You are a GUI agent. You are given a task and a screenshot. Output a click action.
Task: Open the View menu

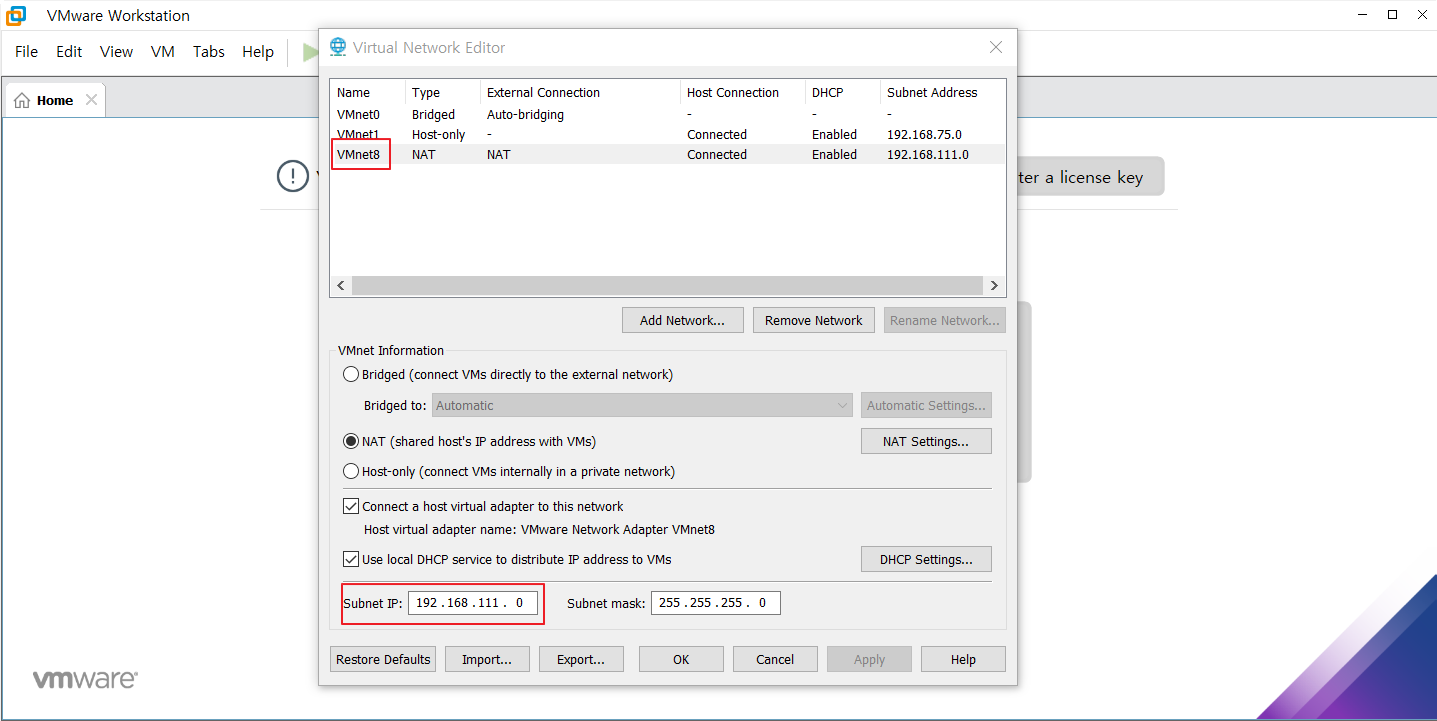116,52
